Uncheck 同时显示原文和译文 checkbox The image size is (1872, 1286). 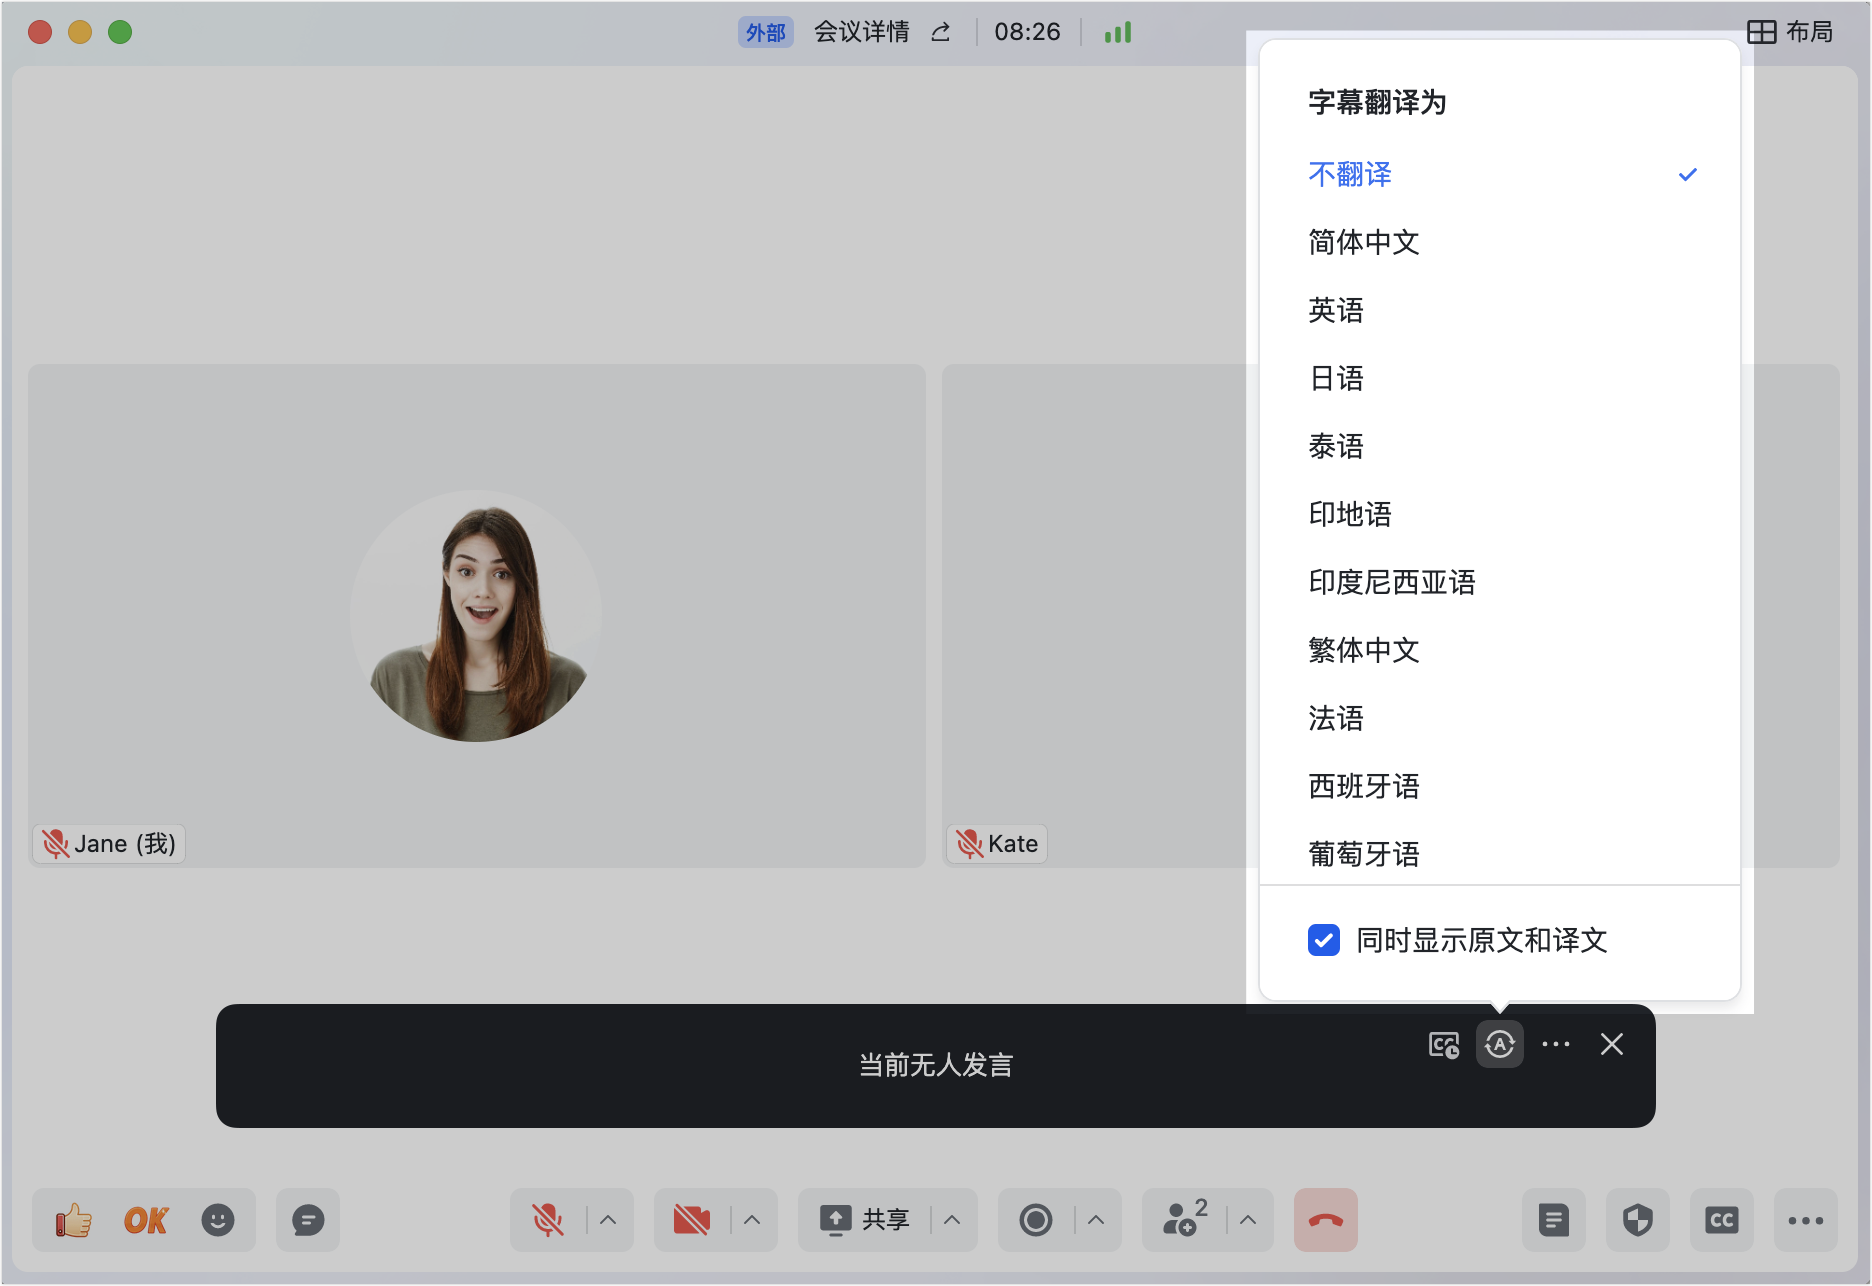tap(1324, 940)
